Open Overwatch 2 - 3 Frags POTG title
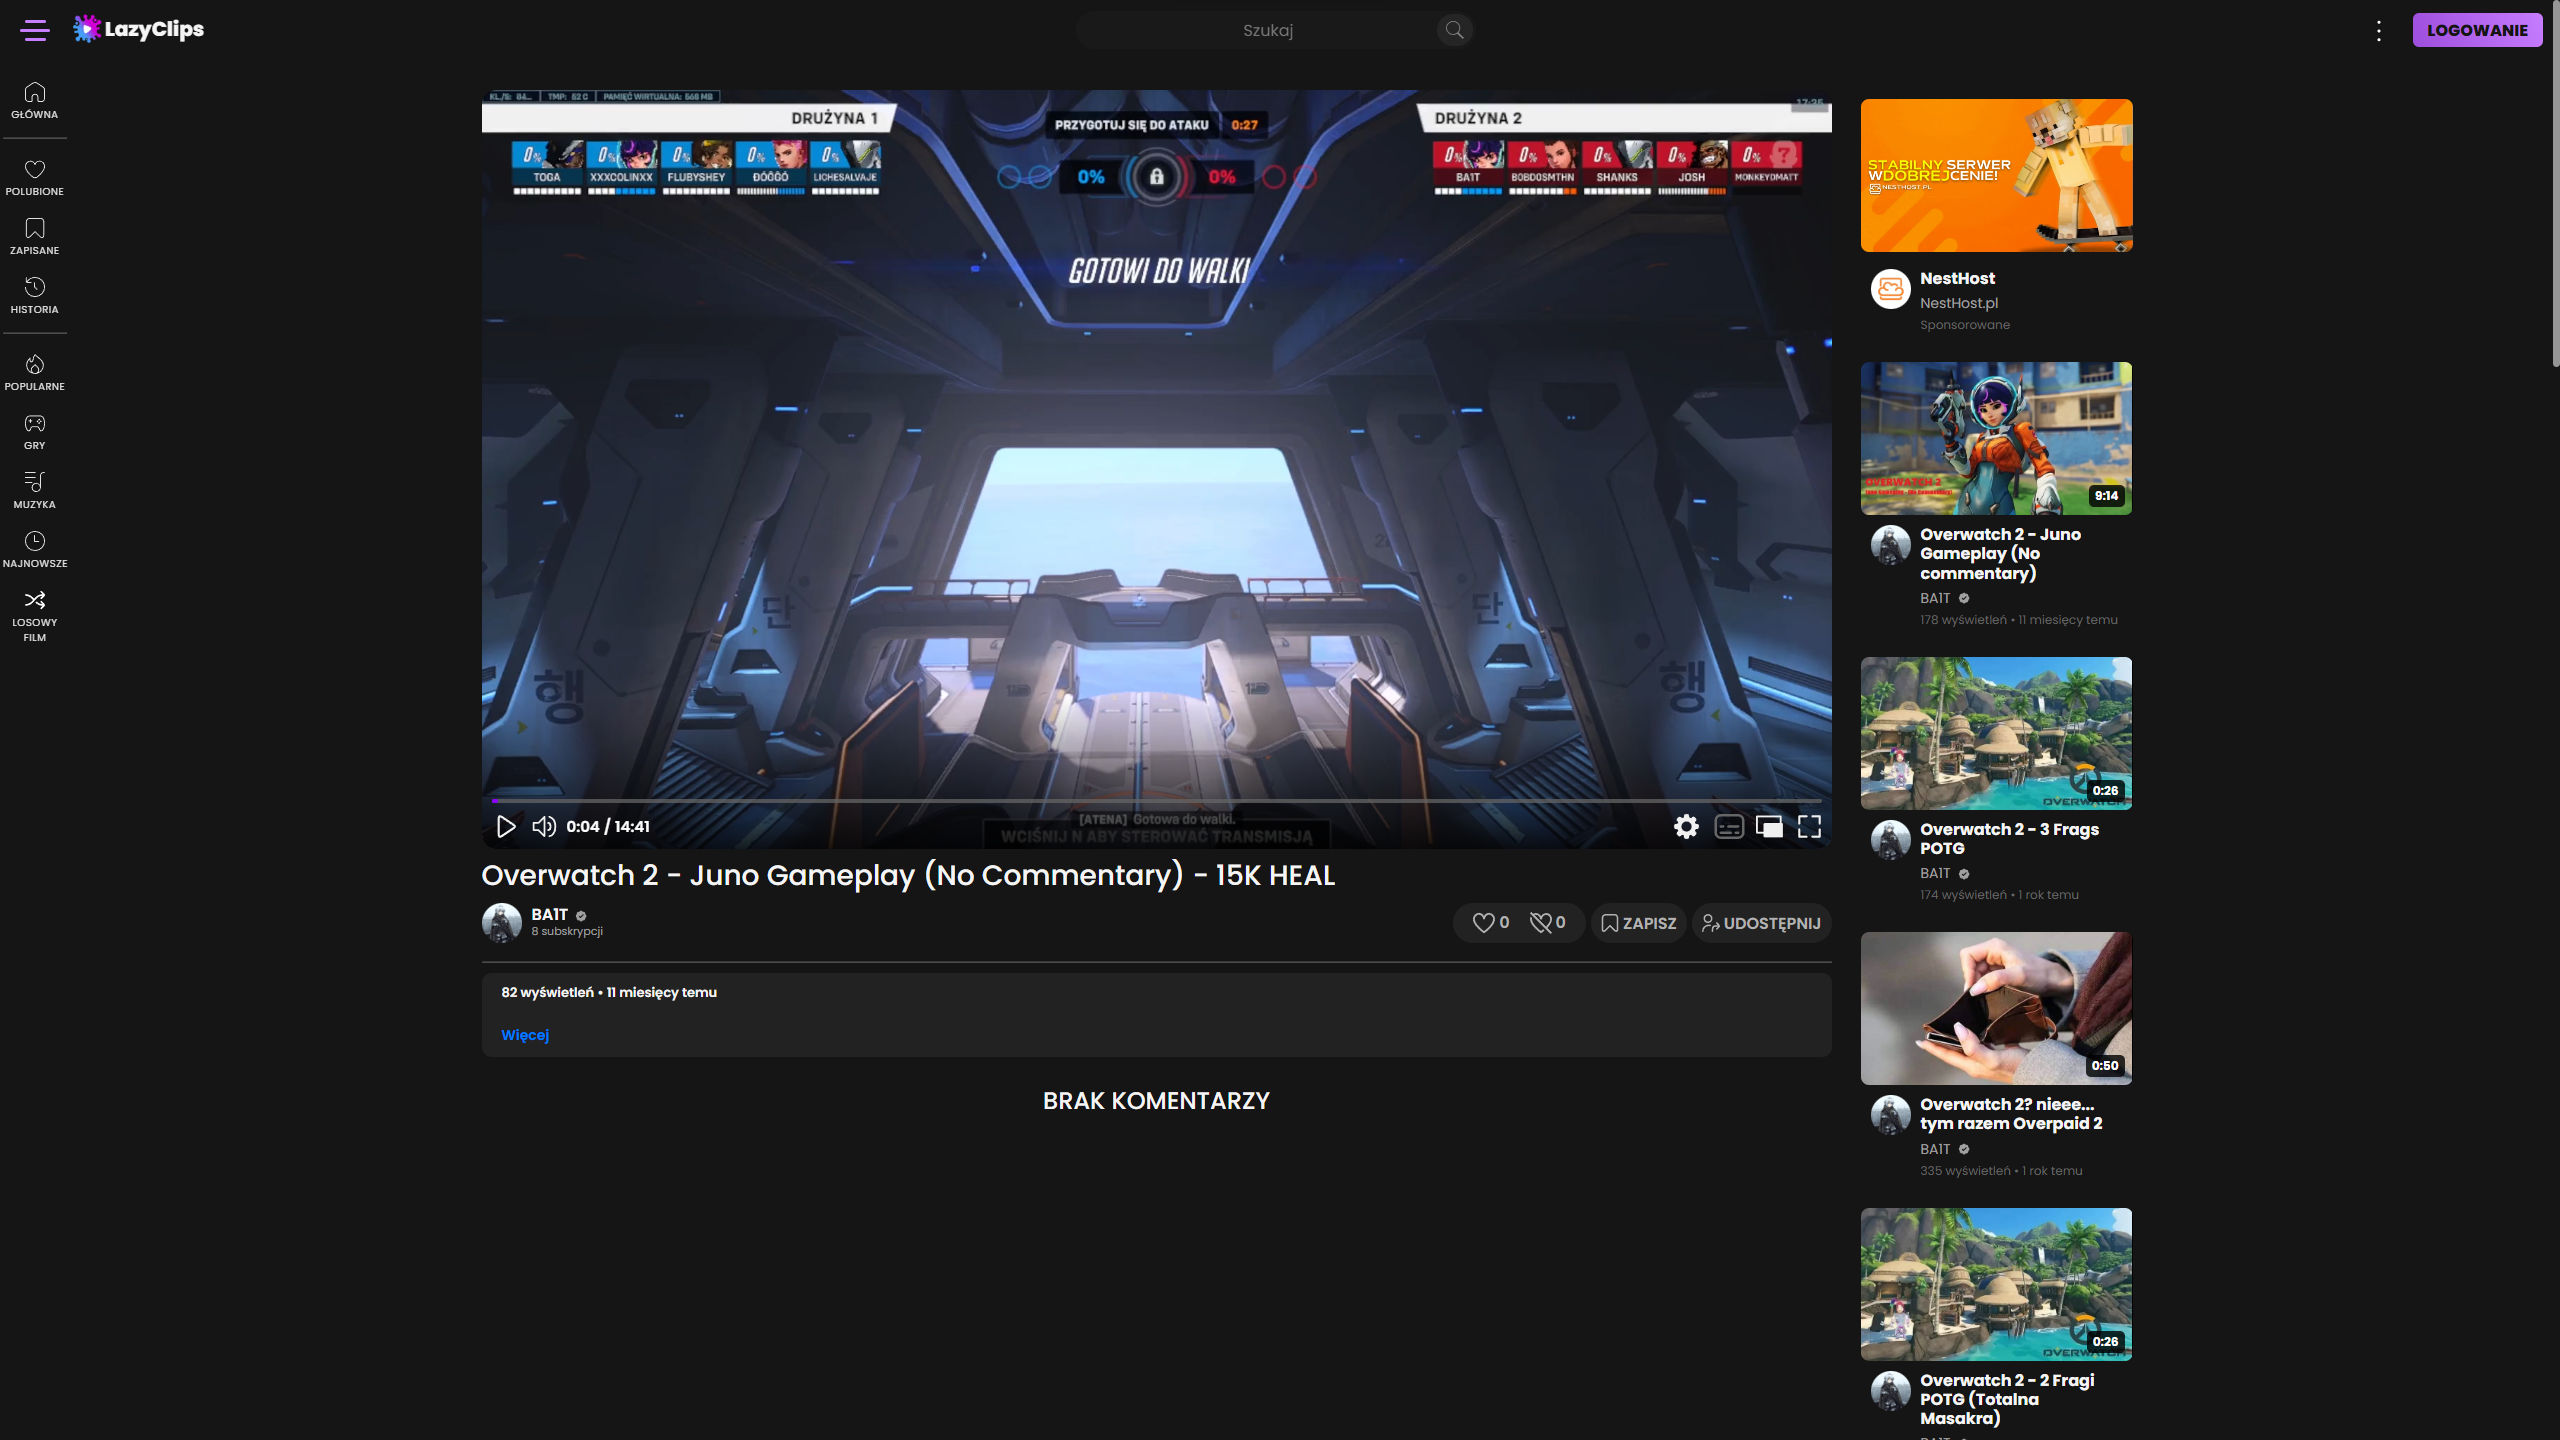2560x1440 pixels. point(2009,838)
